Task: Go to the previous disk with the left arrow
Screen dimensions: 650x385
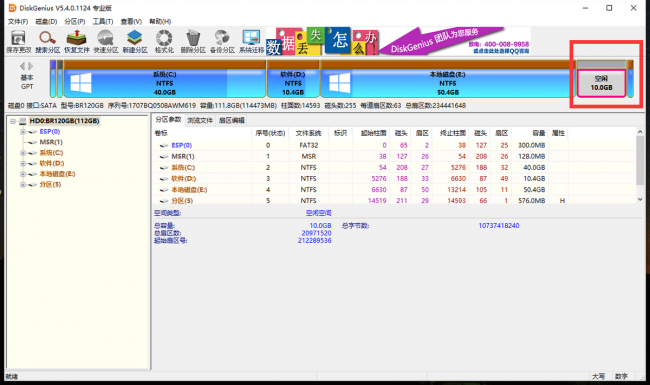Action: (22, 66)
